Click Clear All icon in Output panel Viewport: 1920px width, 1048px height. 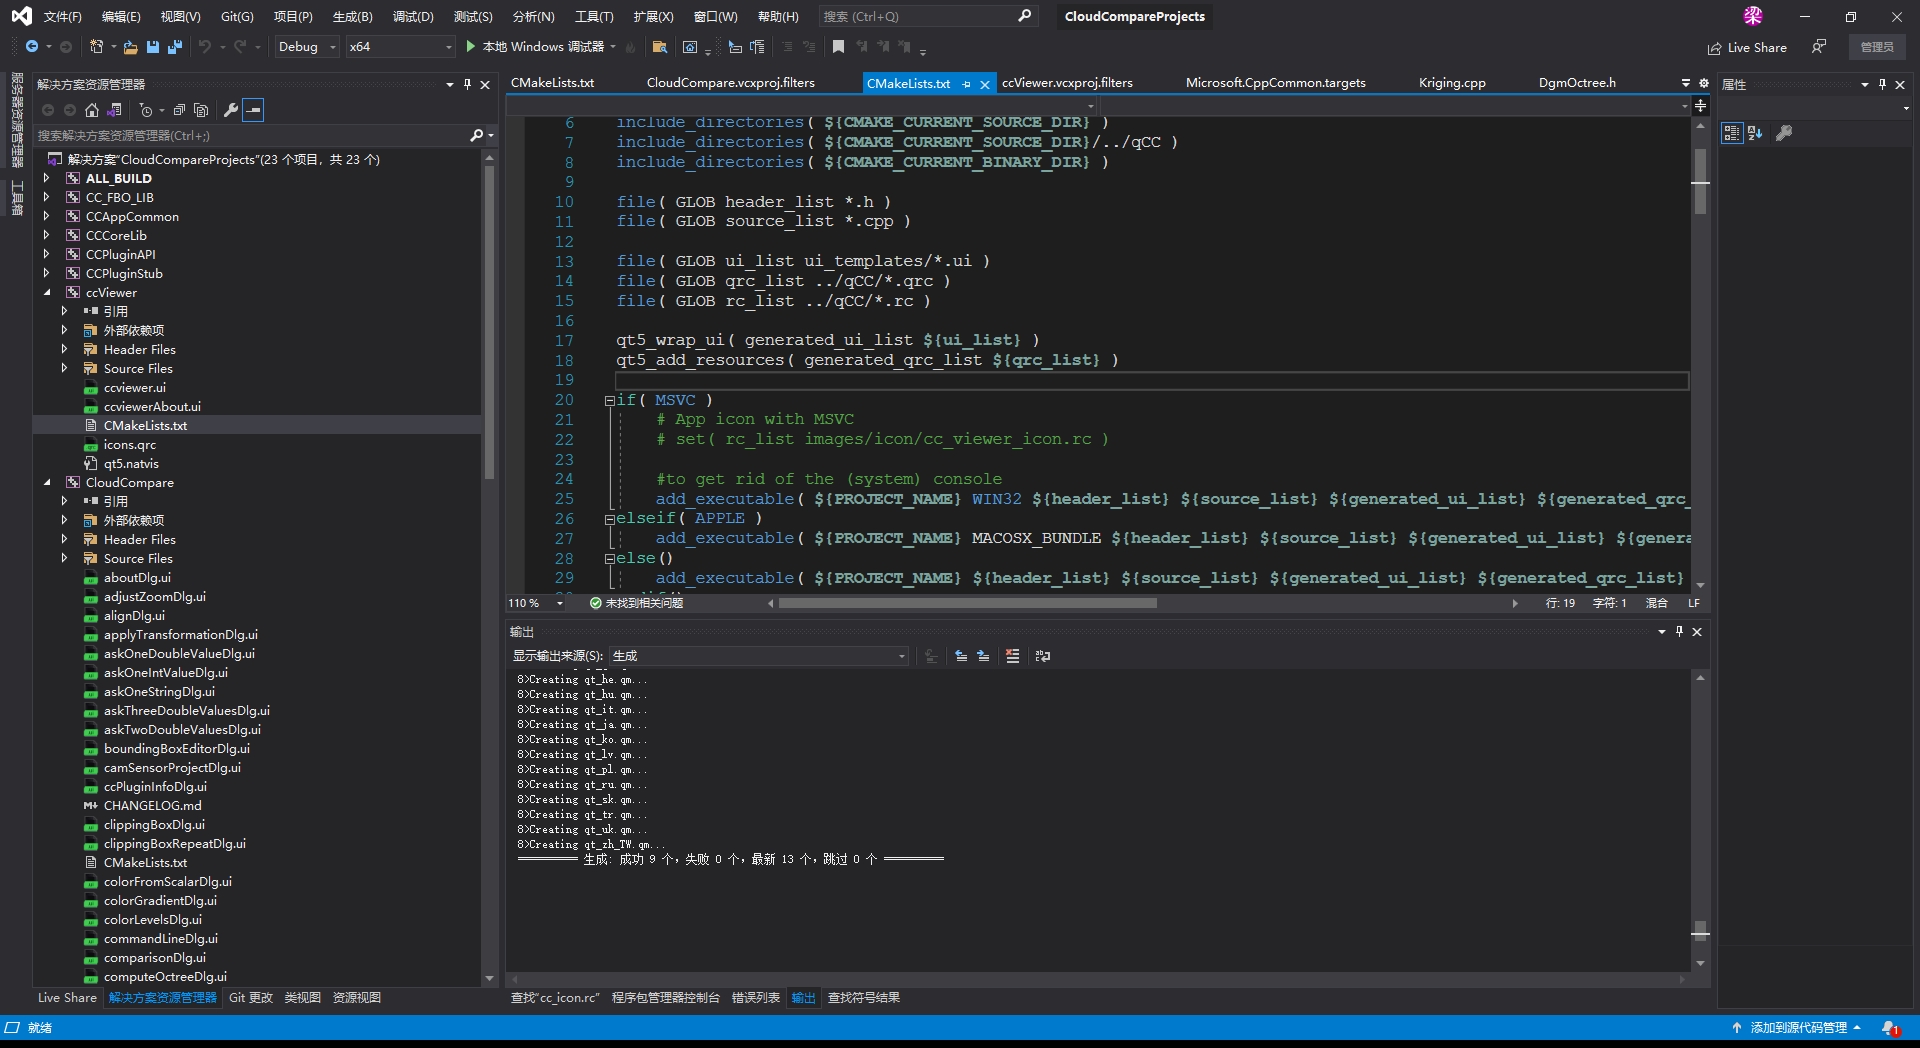(x=1012, y=656)
